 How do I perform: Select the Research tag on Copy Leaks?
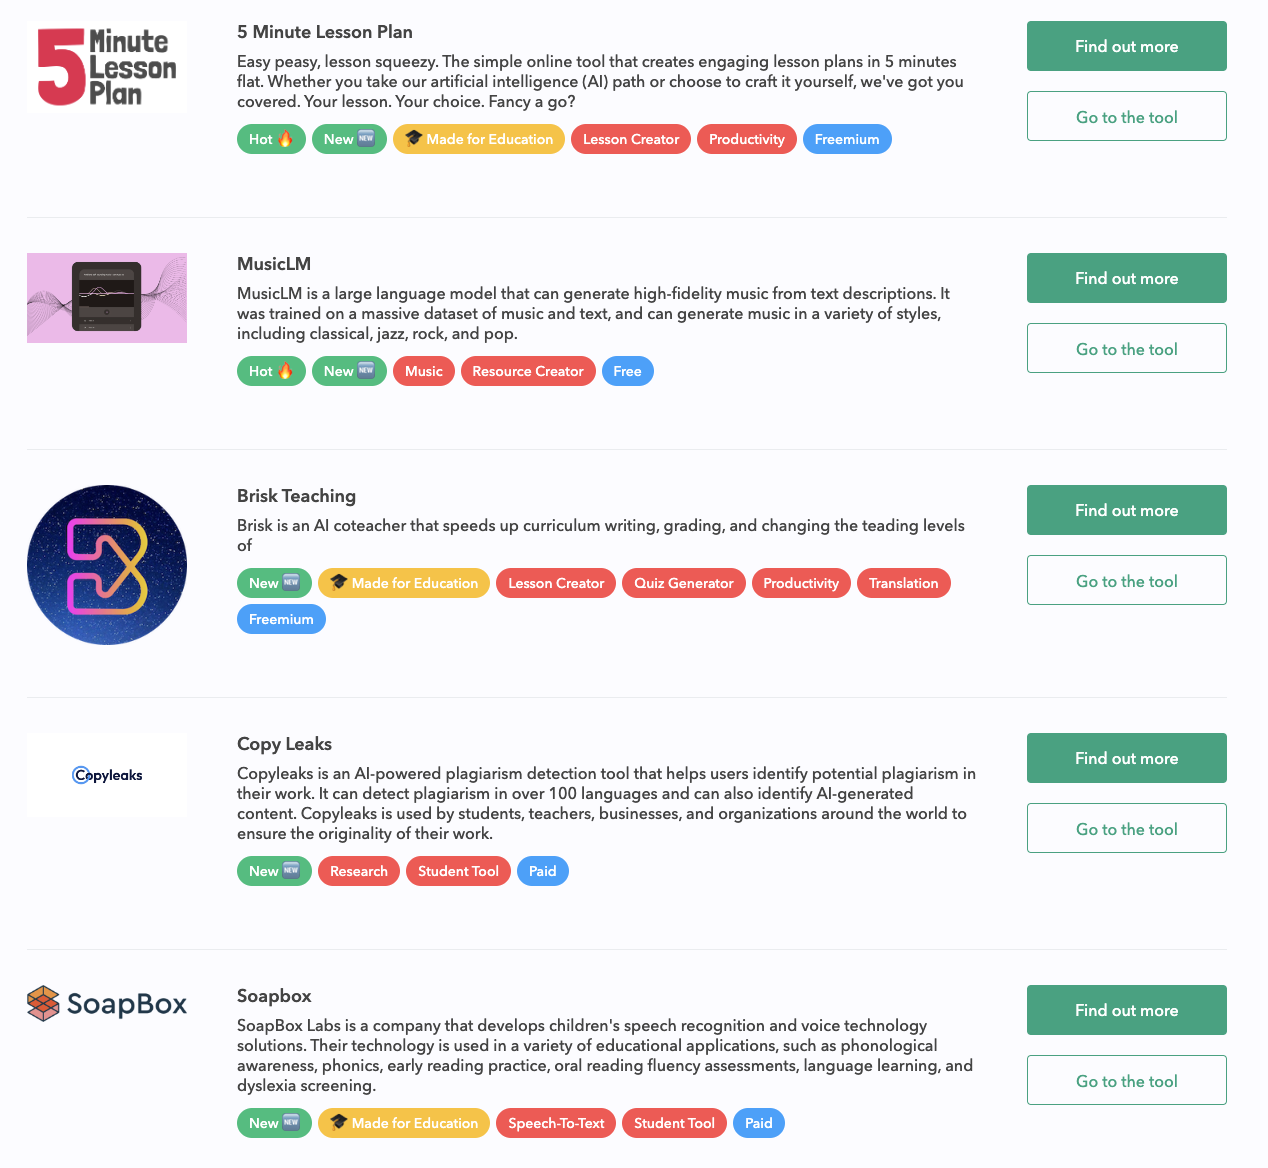359,871
